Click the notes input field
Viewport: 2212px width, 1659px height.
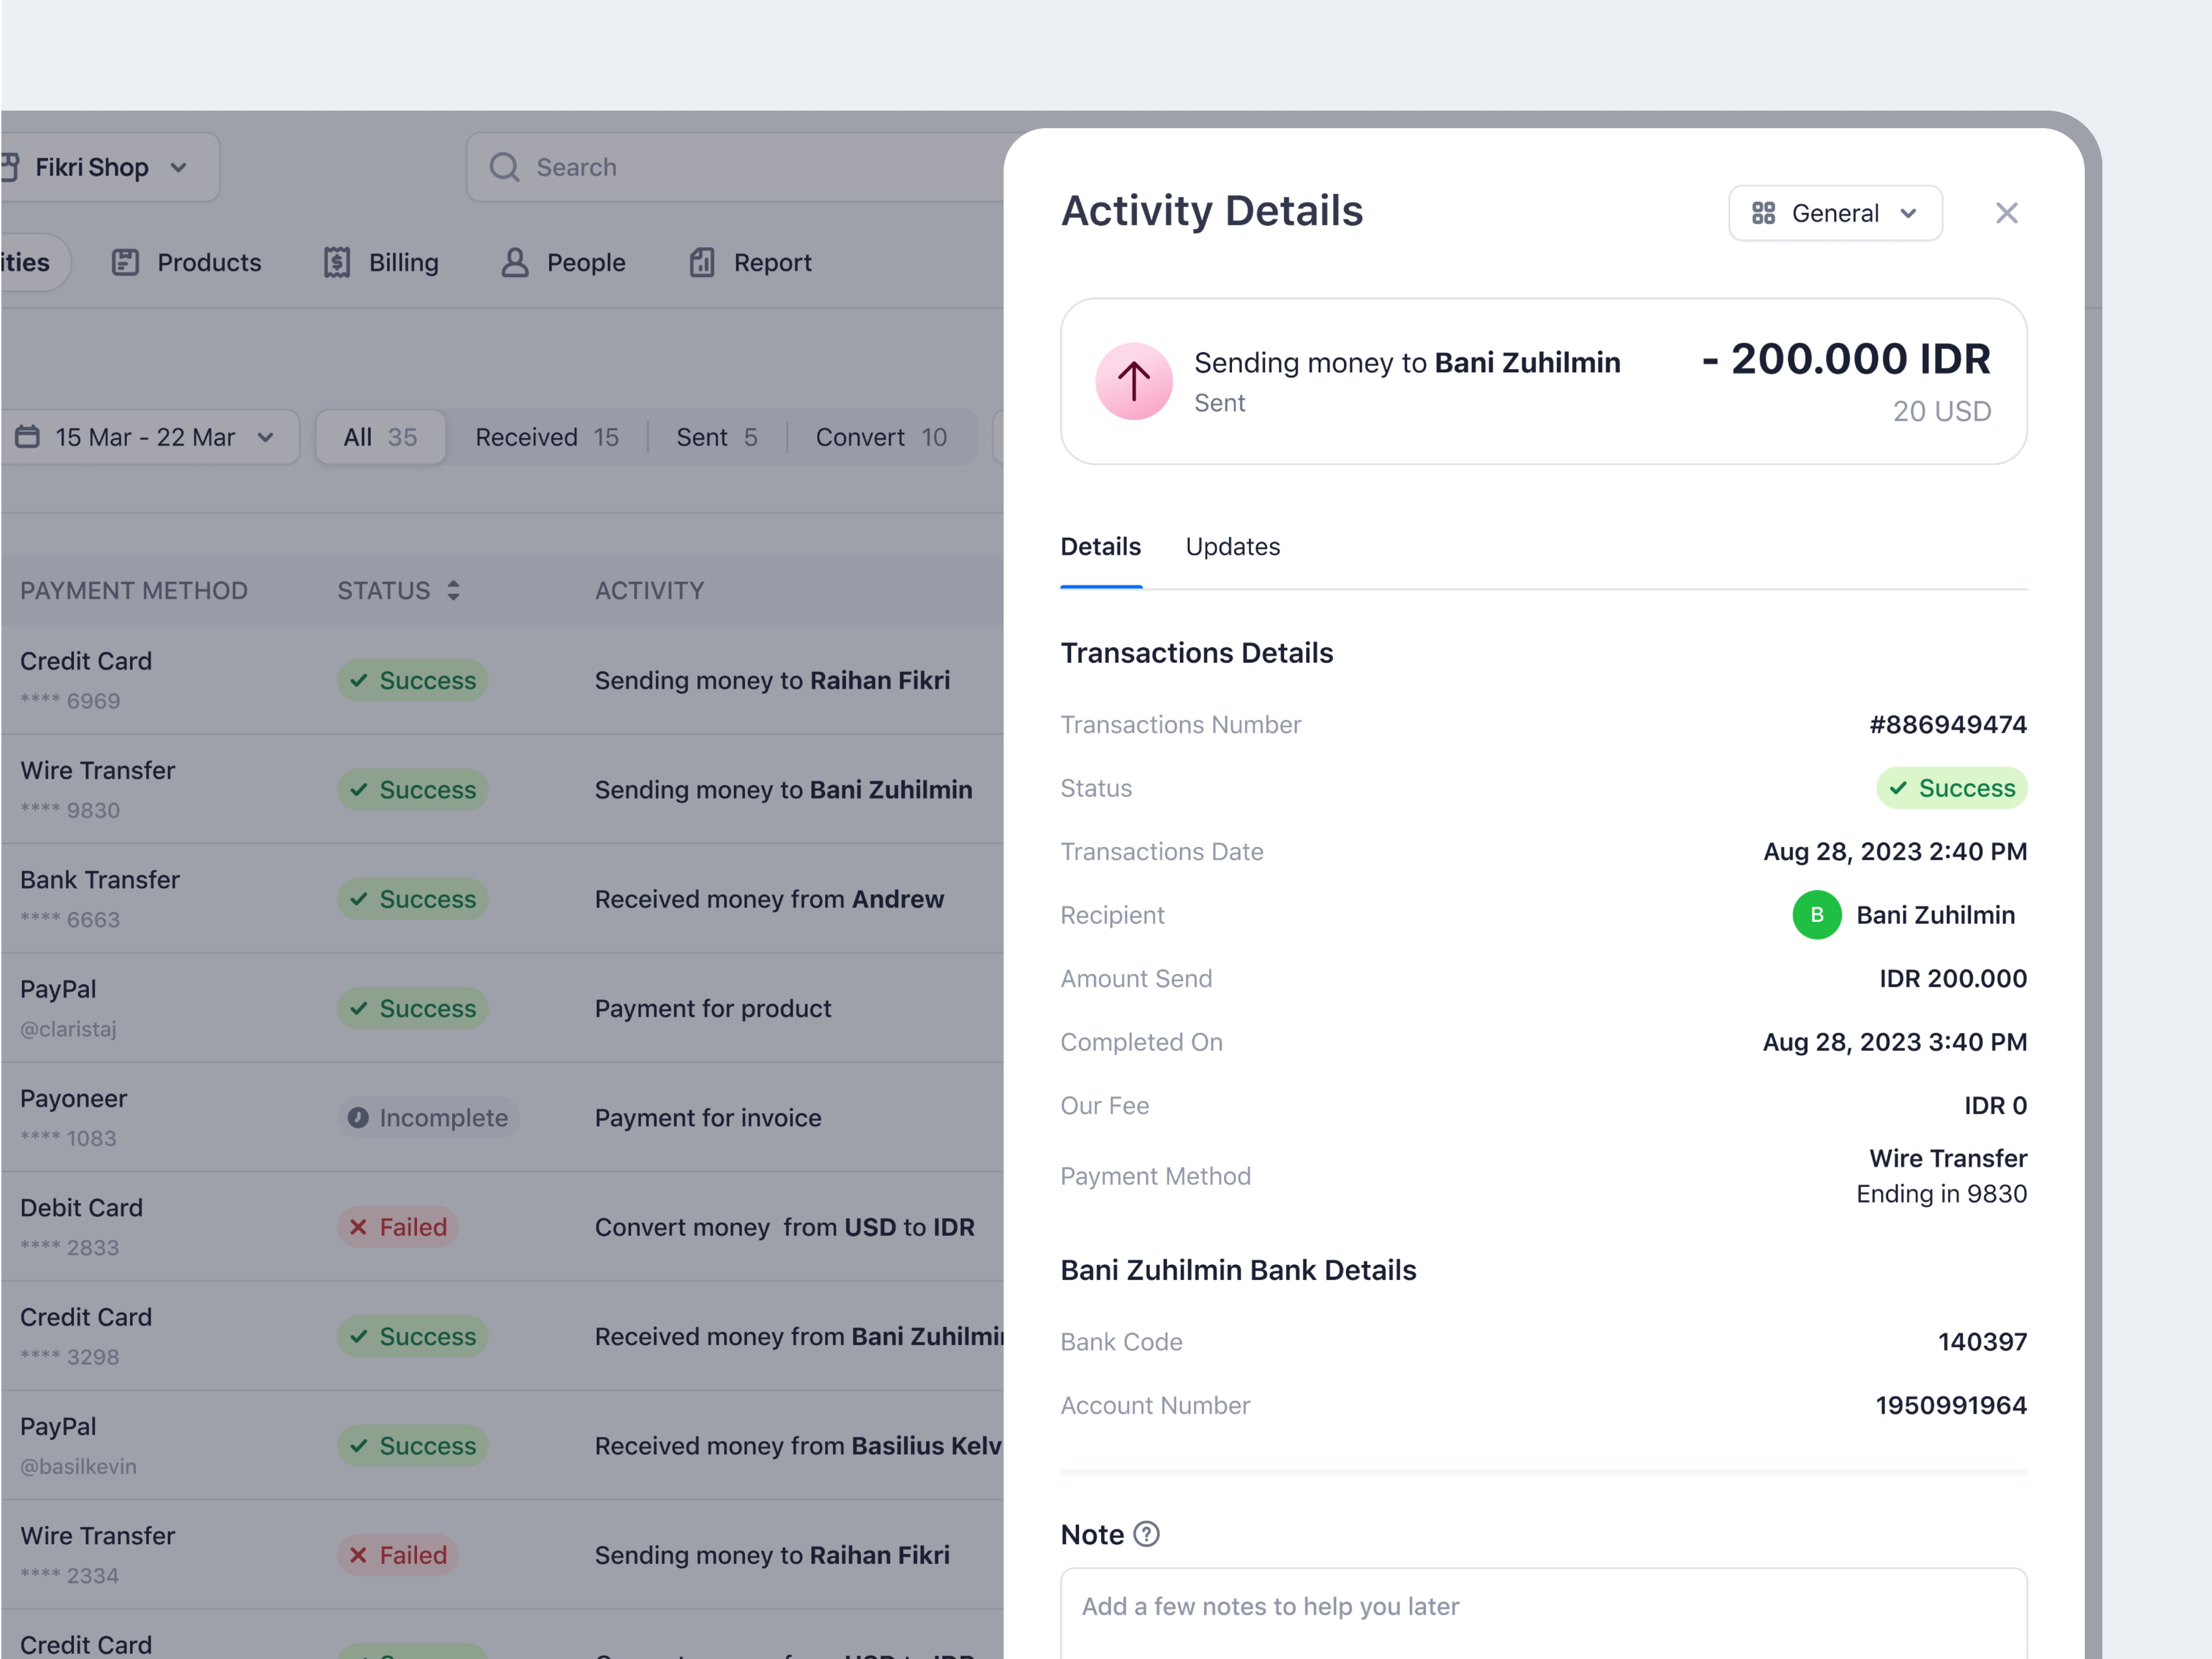point(1542,1608)
